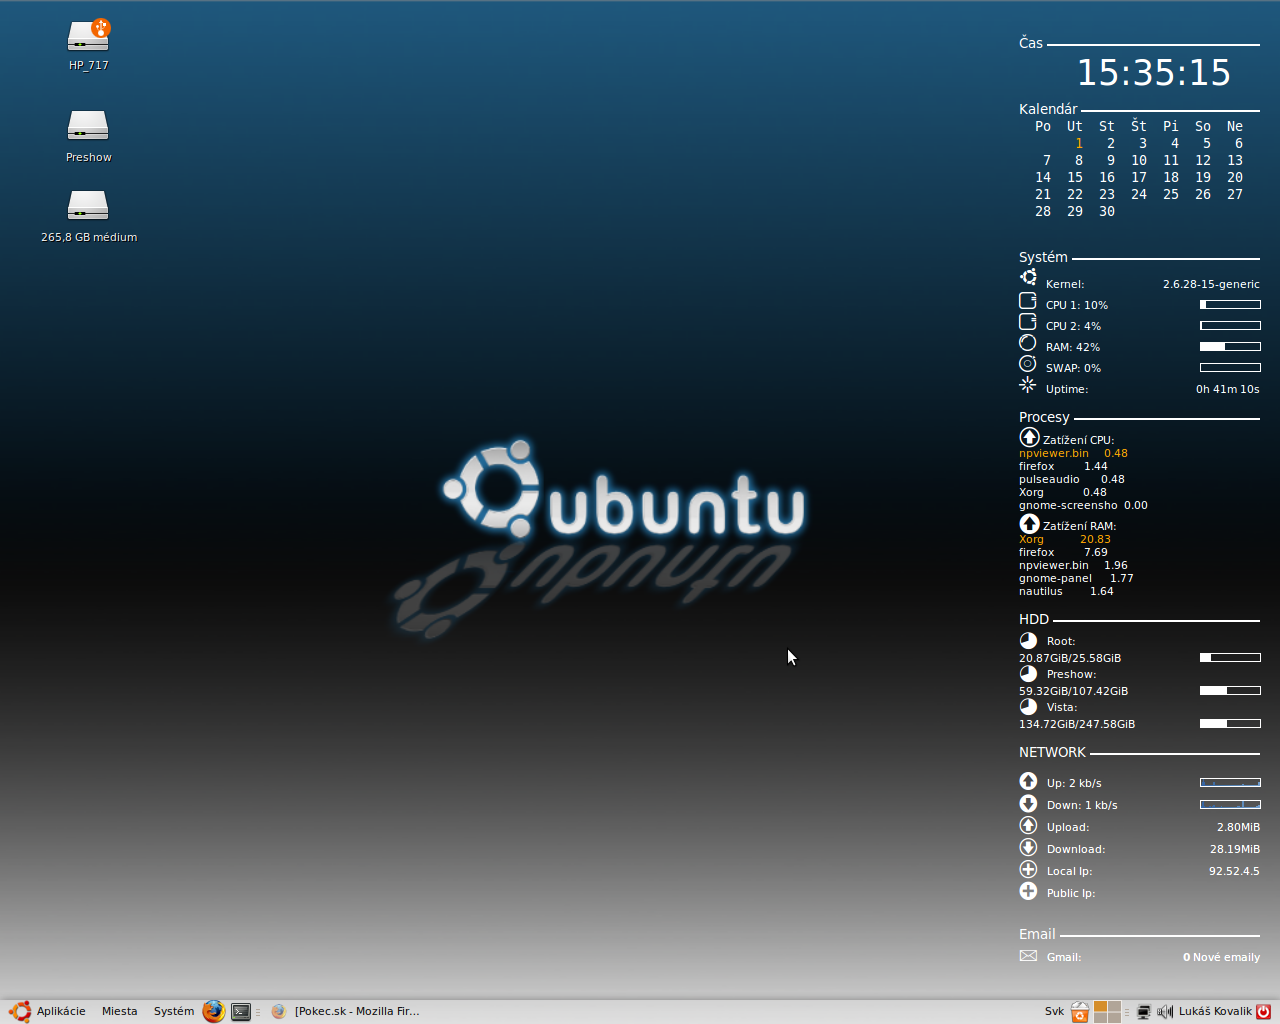Click kernel version 2.6.28-15-generic
The height and width of the screenshot is (1024, 1280).
click(x=1211, y=284)
